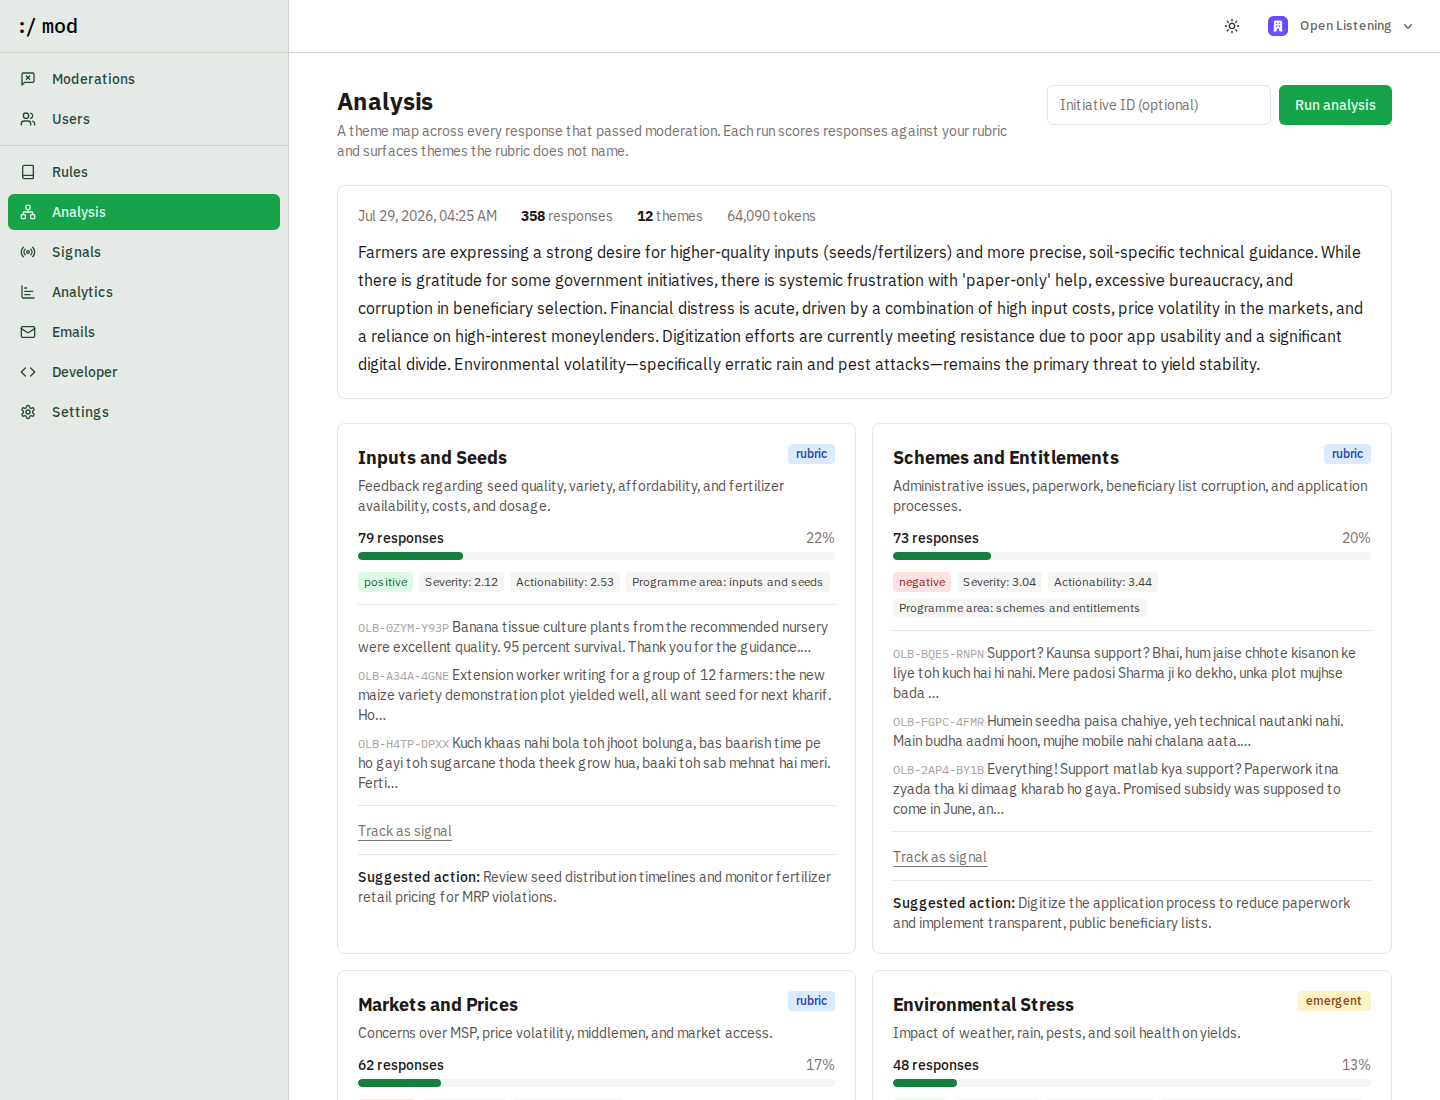Click response ID OLB-H4TP-DPXX
The height and width of the screenshot is (1100, 1440).
pyautogui.click(x=403, y=744)
